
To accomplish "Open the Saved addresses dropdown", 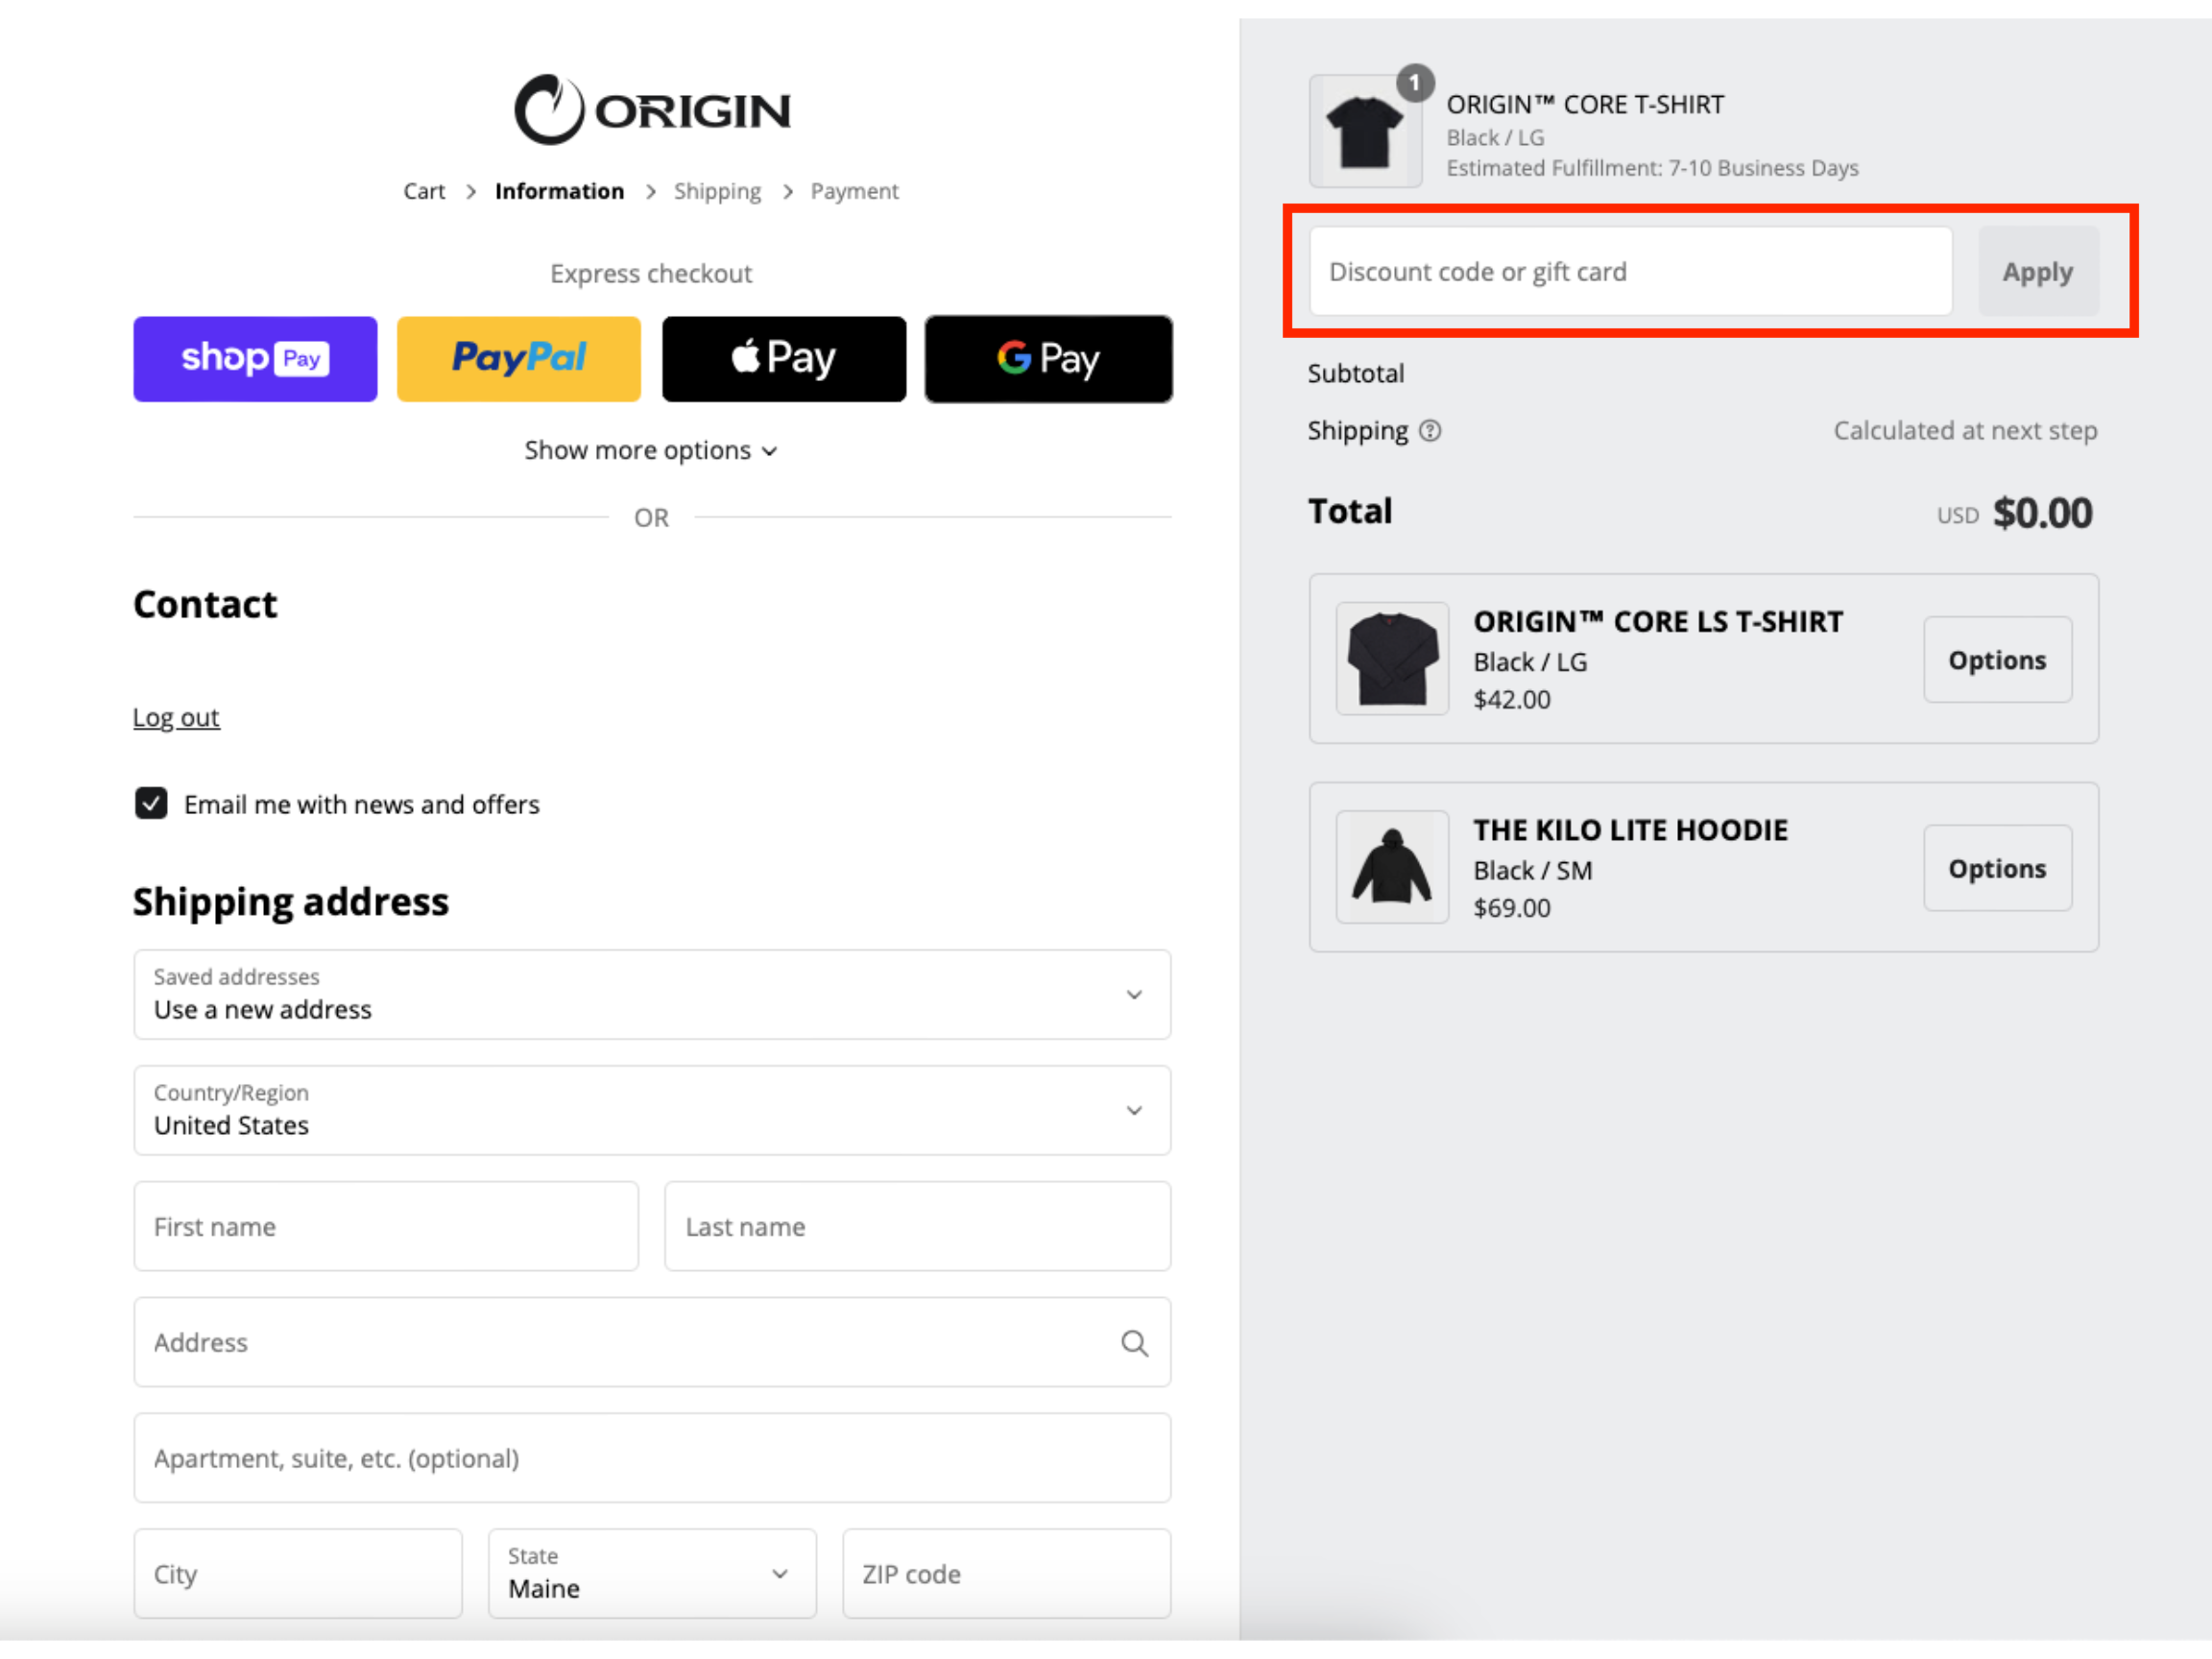I will (652, 994).
